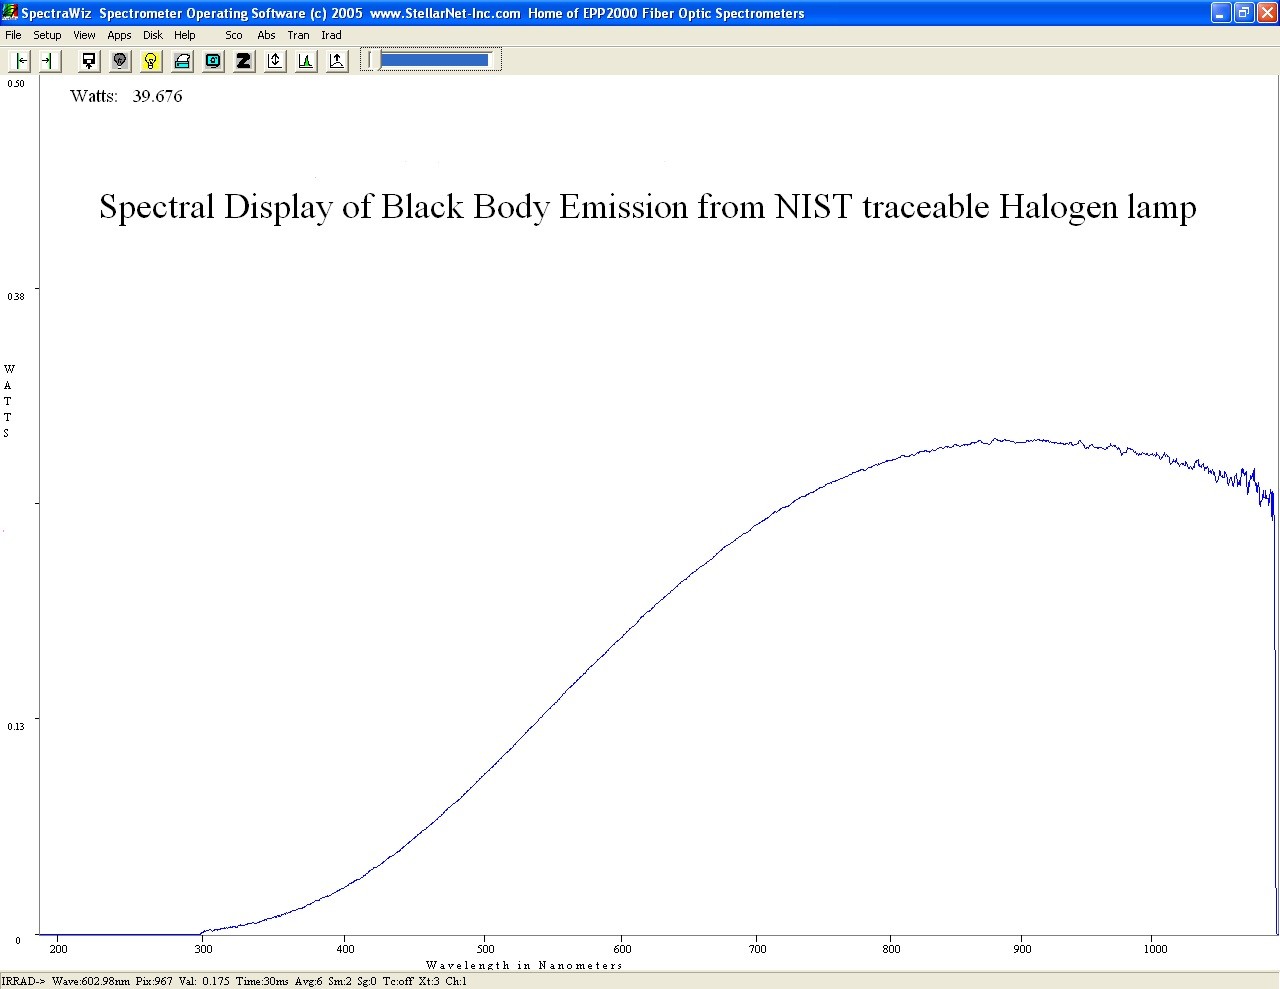Click the dark lamp reference icon

pyautogui.click(x=120, y=61)
